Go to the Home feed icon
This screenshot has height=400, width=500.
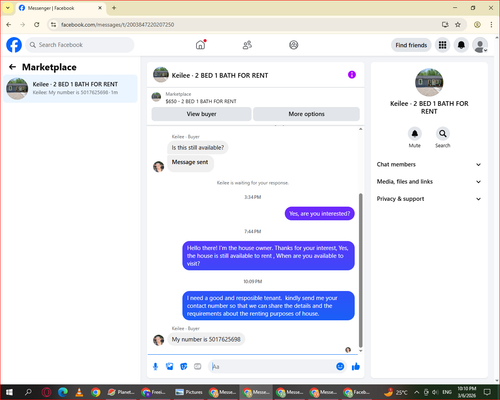tap(200, 45)
